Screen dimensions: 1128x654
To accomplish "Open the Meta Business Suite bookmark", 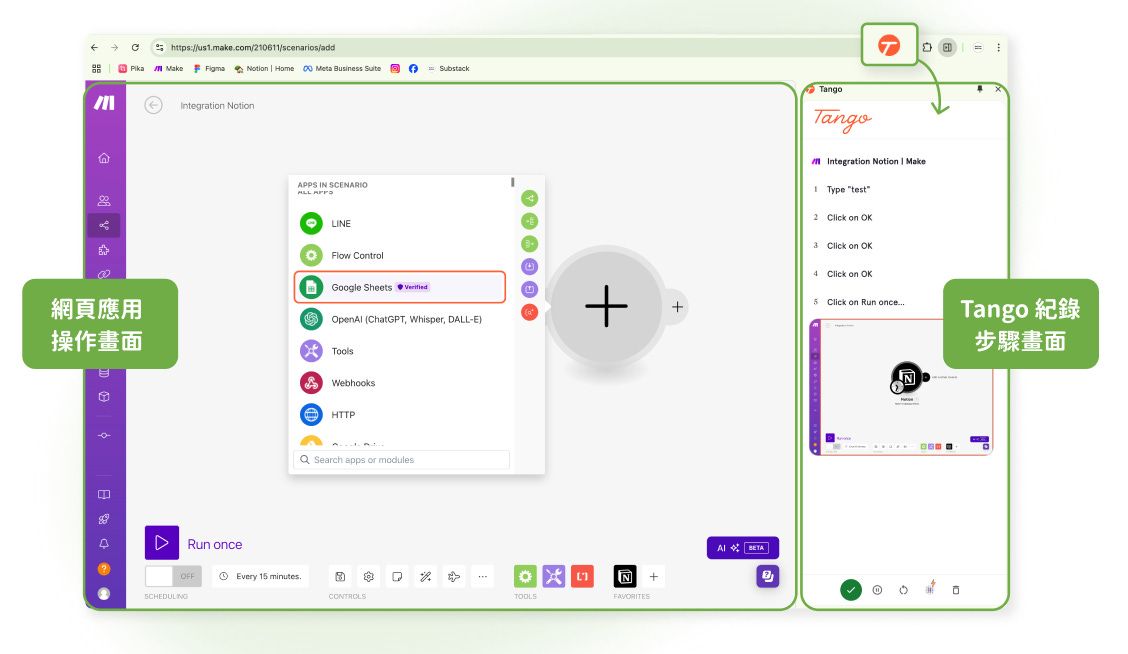I will tap(342, 68).
